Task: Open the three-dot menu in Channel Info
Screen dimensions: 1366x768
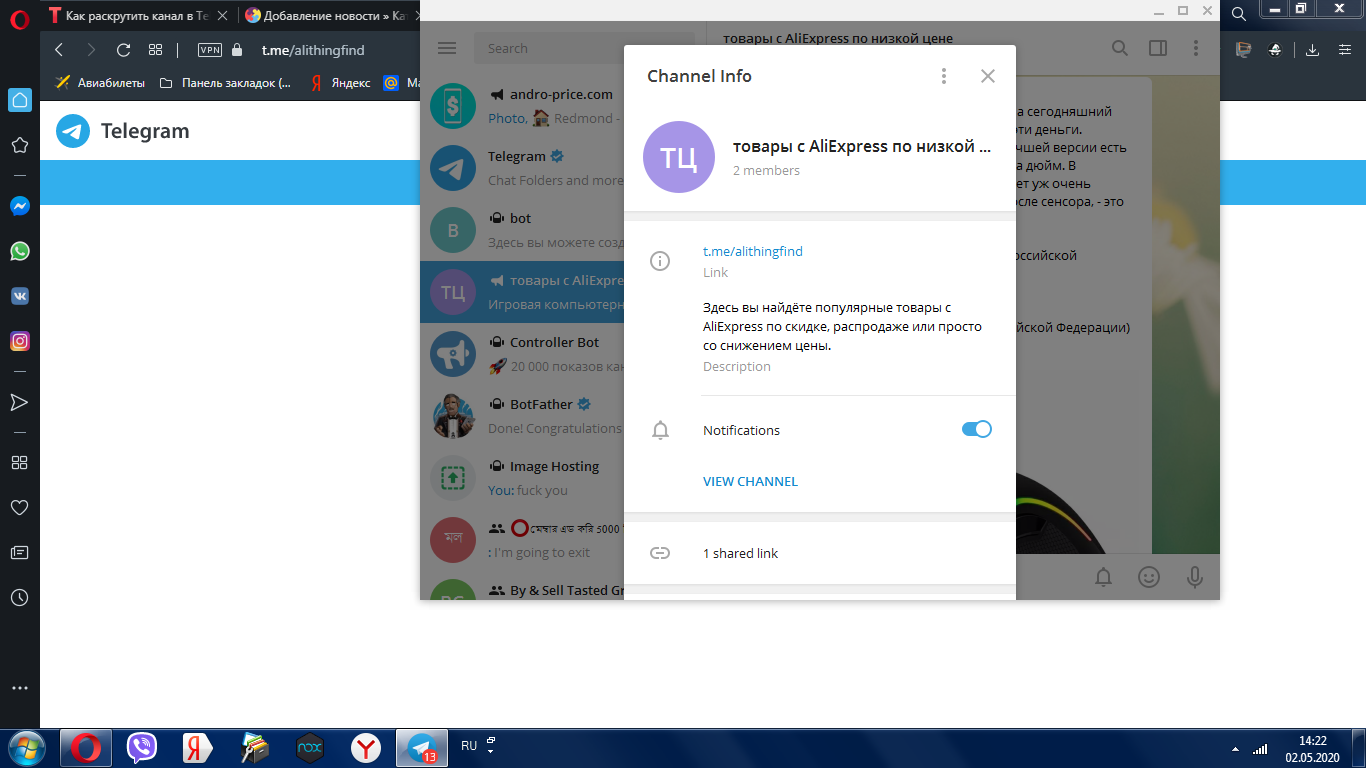Action: tap(943, 76)
